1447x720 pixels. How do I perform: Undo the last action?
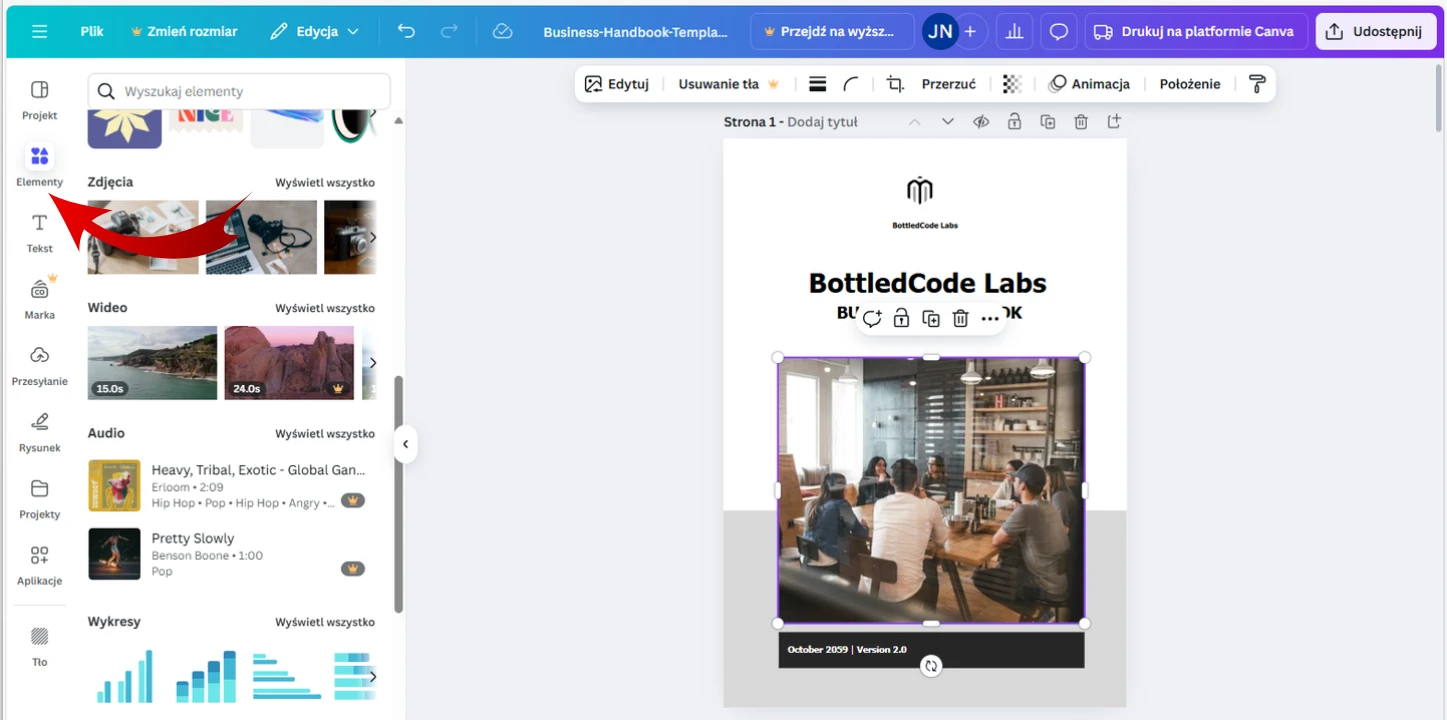click(406, 31)
